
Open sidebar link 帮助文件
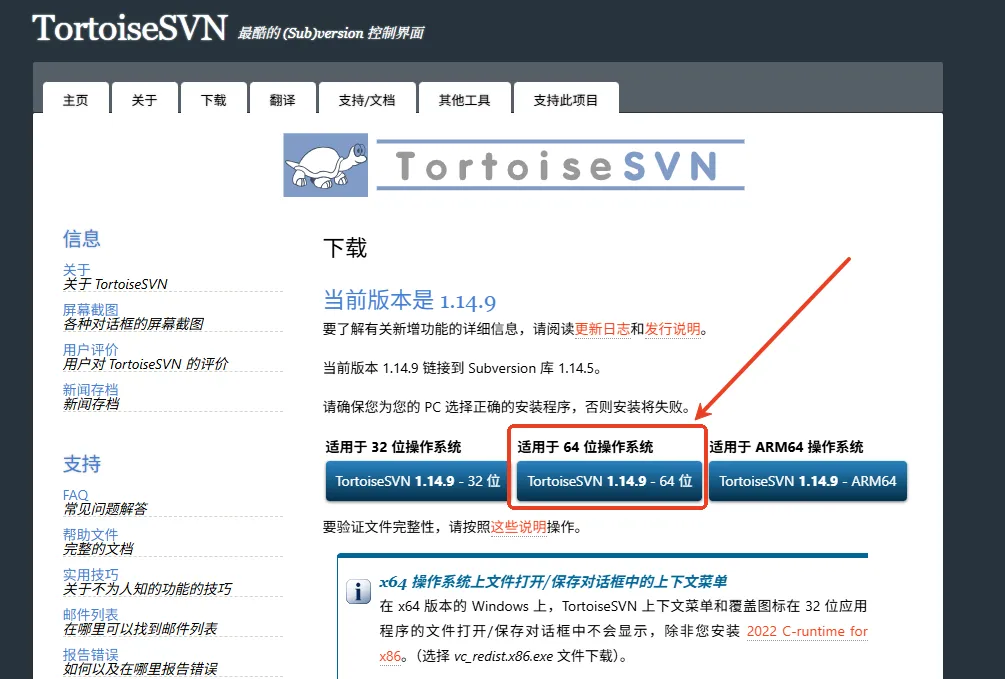point(90,534)
